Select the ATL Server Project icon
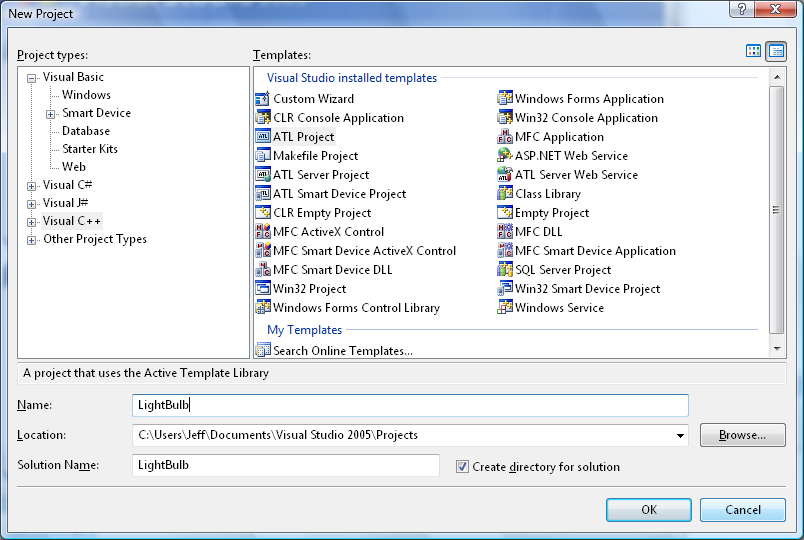 (263, 174)
